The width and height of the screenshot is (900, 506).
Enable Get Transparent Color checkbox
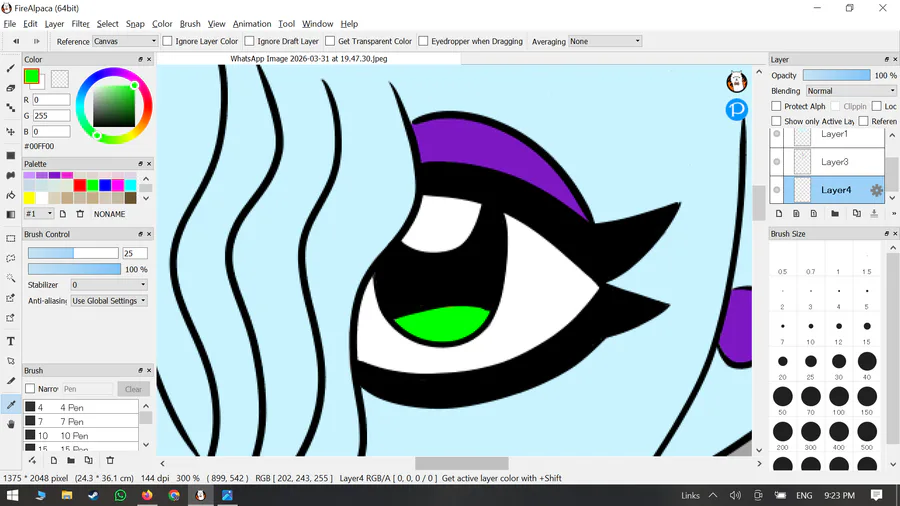coord(330,41)
